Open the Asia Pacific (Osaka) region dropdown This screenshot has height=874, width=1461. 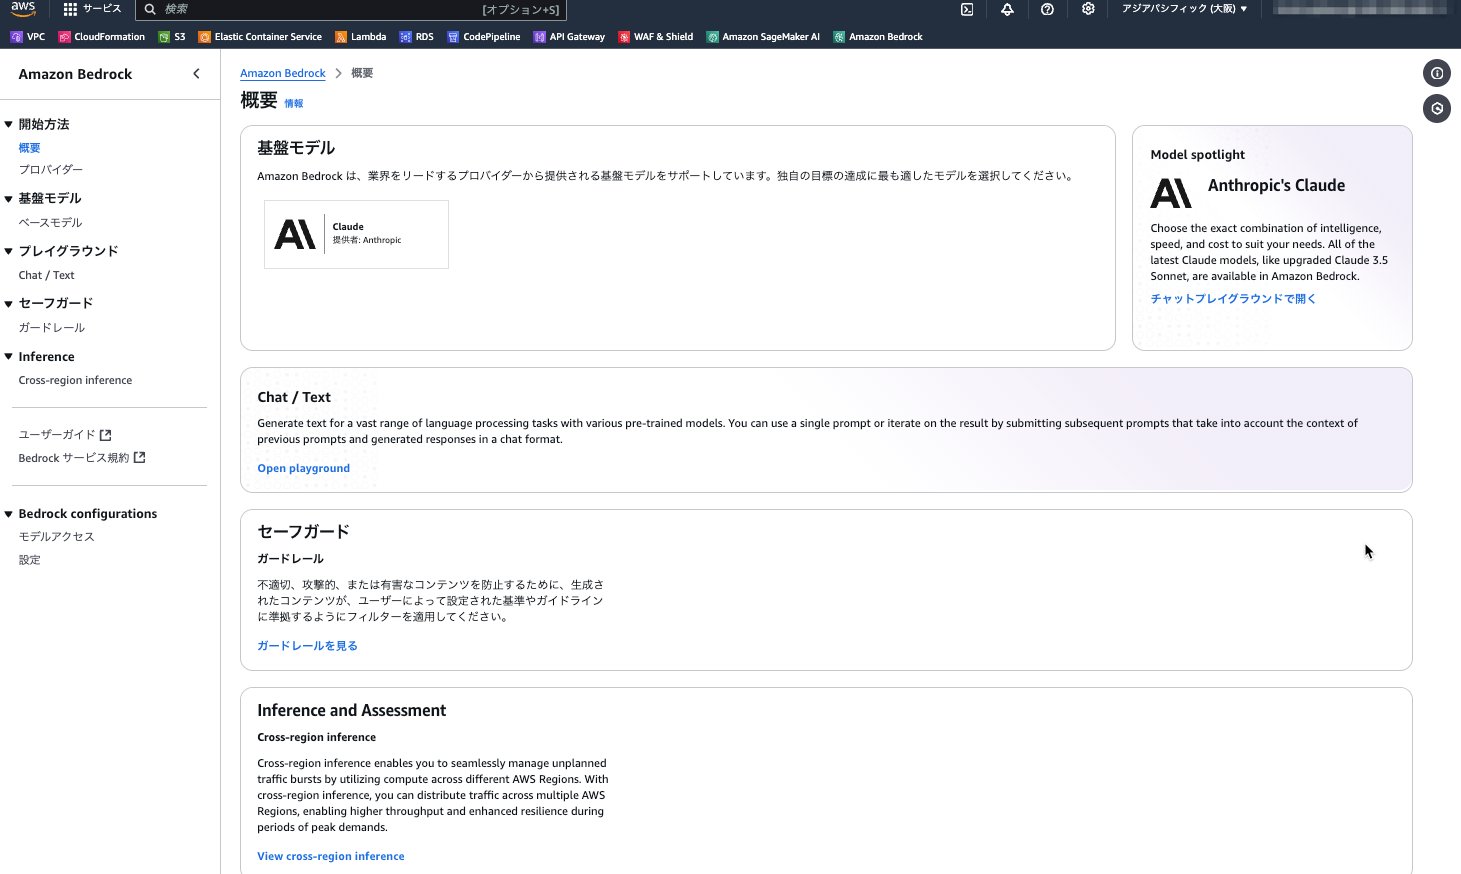pos(1184,9)
